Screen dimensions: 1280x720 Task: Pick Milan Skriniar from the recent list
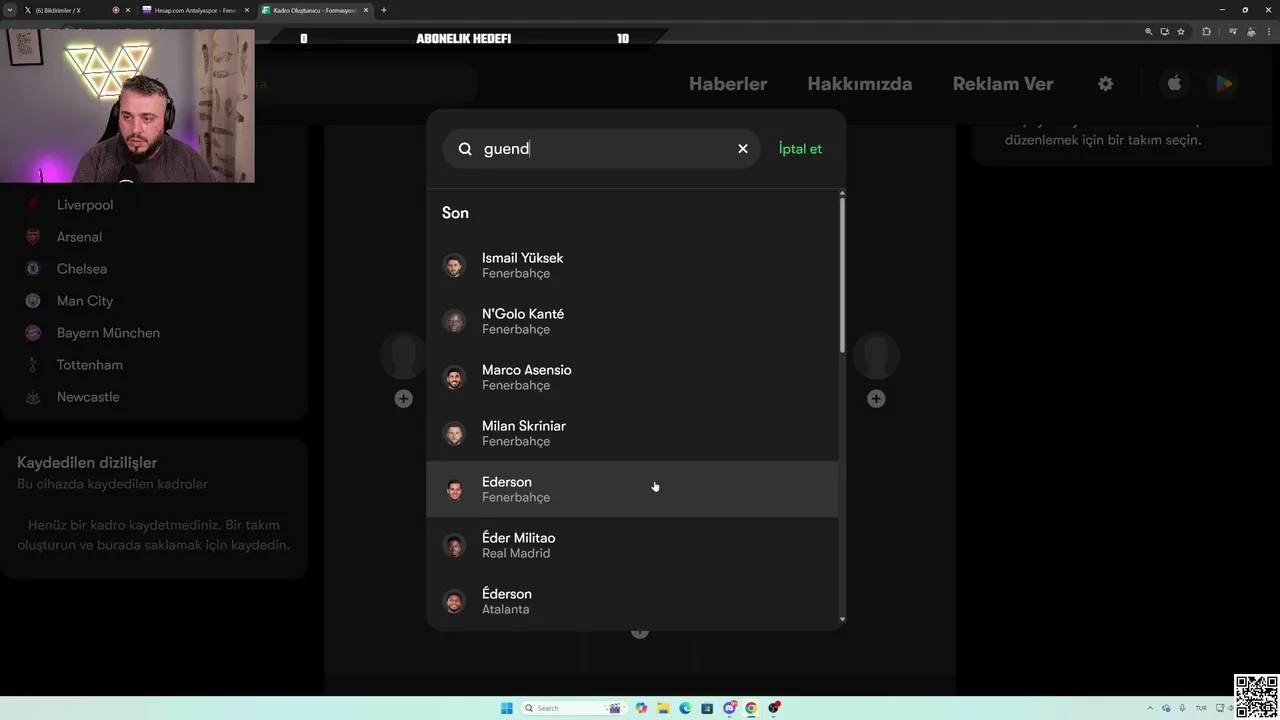tap(632, 433)
